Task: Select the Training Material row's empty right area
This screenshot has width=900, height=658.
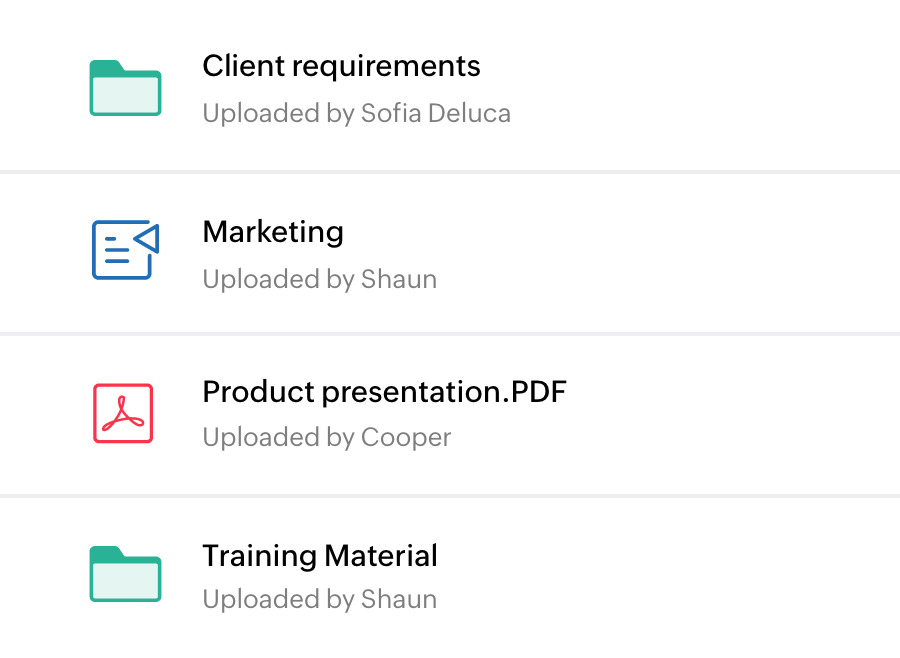Action: (x=720, y=576)
